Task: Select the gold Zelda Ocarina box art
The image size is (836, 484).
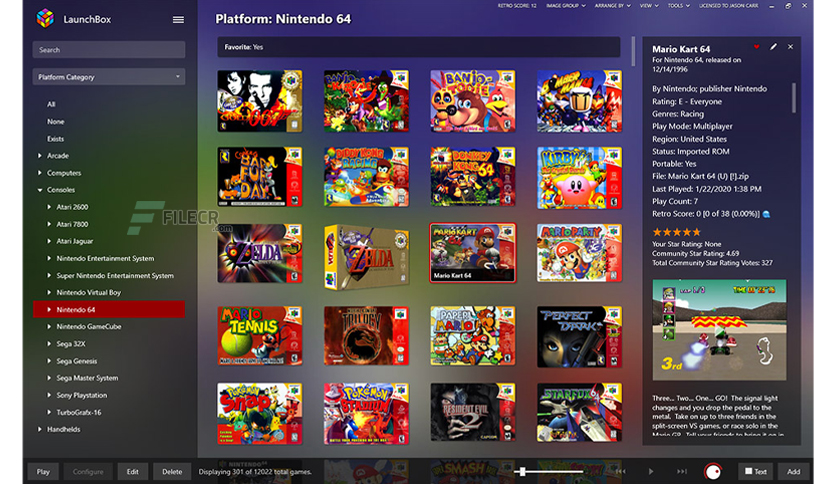Action: tap(366, 257)
